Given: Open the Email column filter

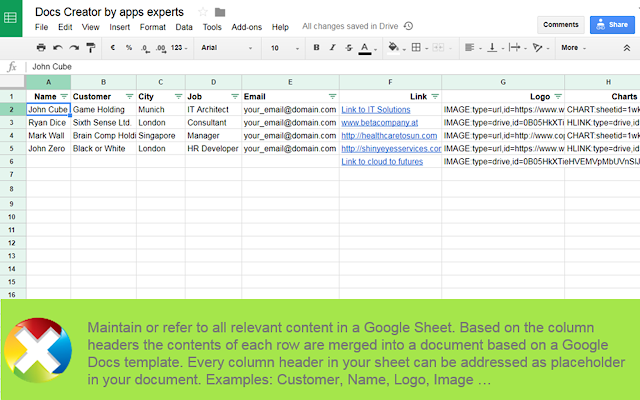Looking at the screenshot, I should click(333, 96).
